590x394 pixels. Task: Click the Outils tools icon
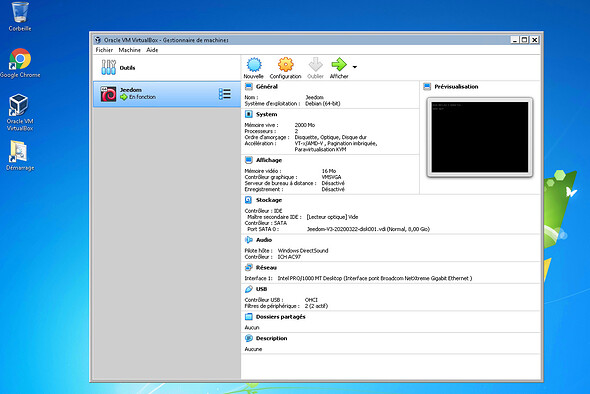[x=108, y=67]
